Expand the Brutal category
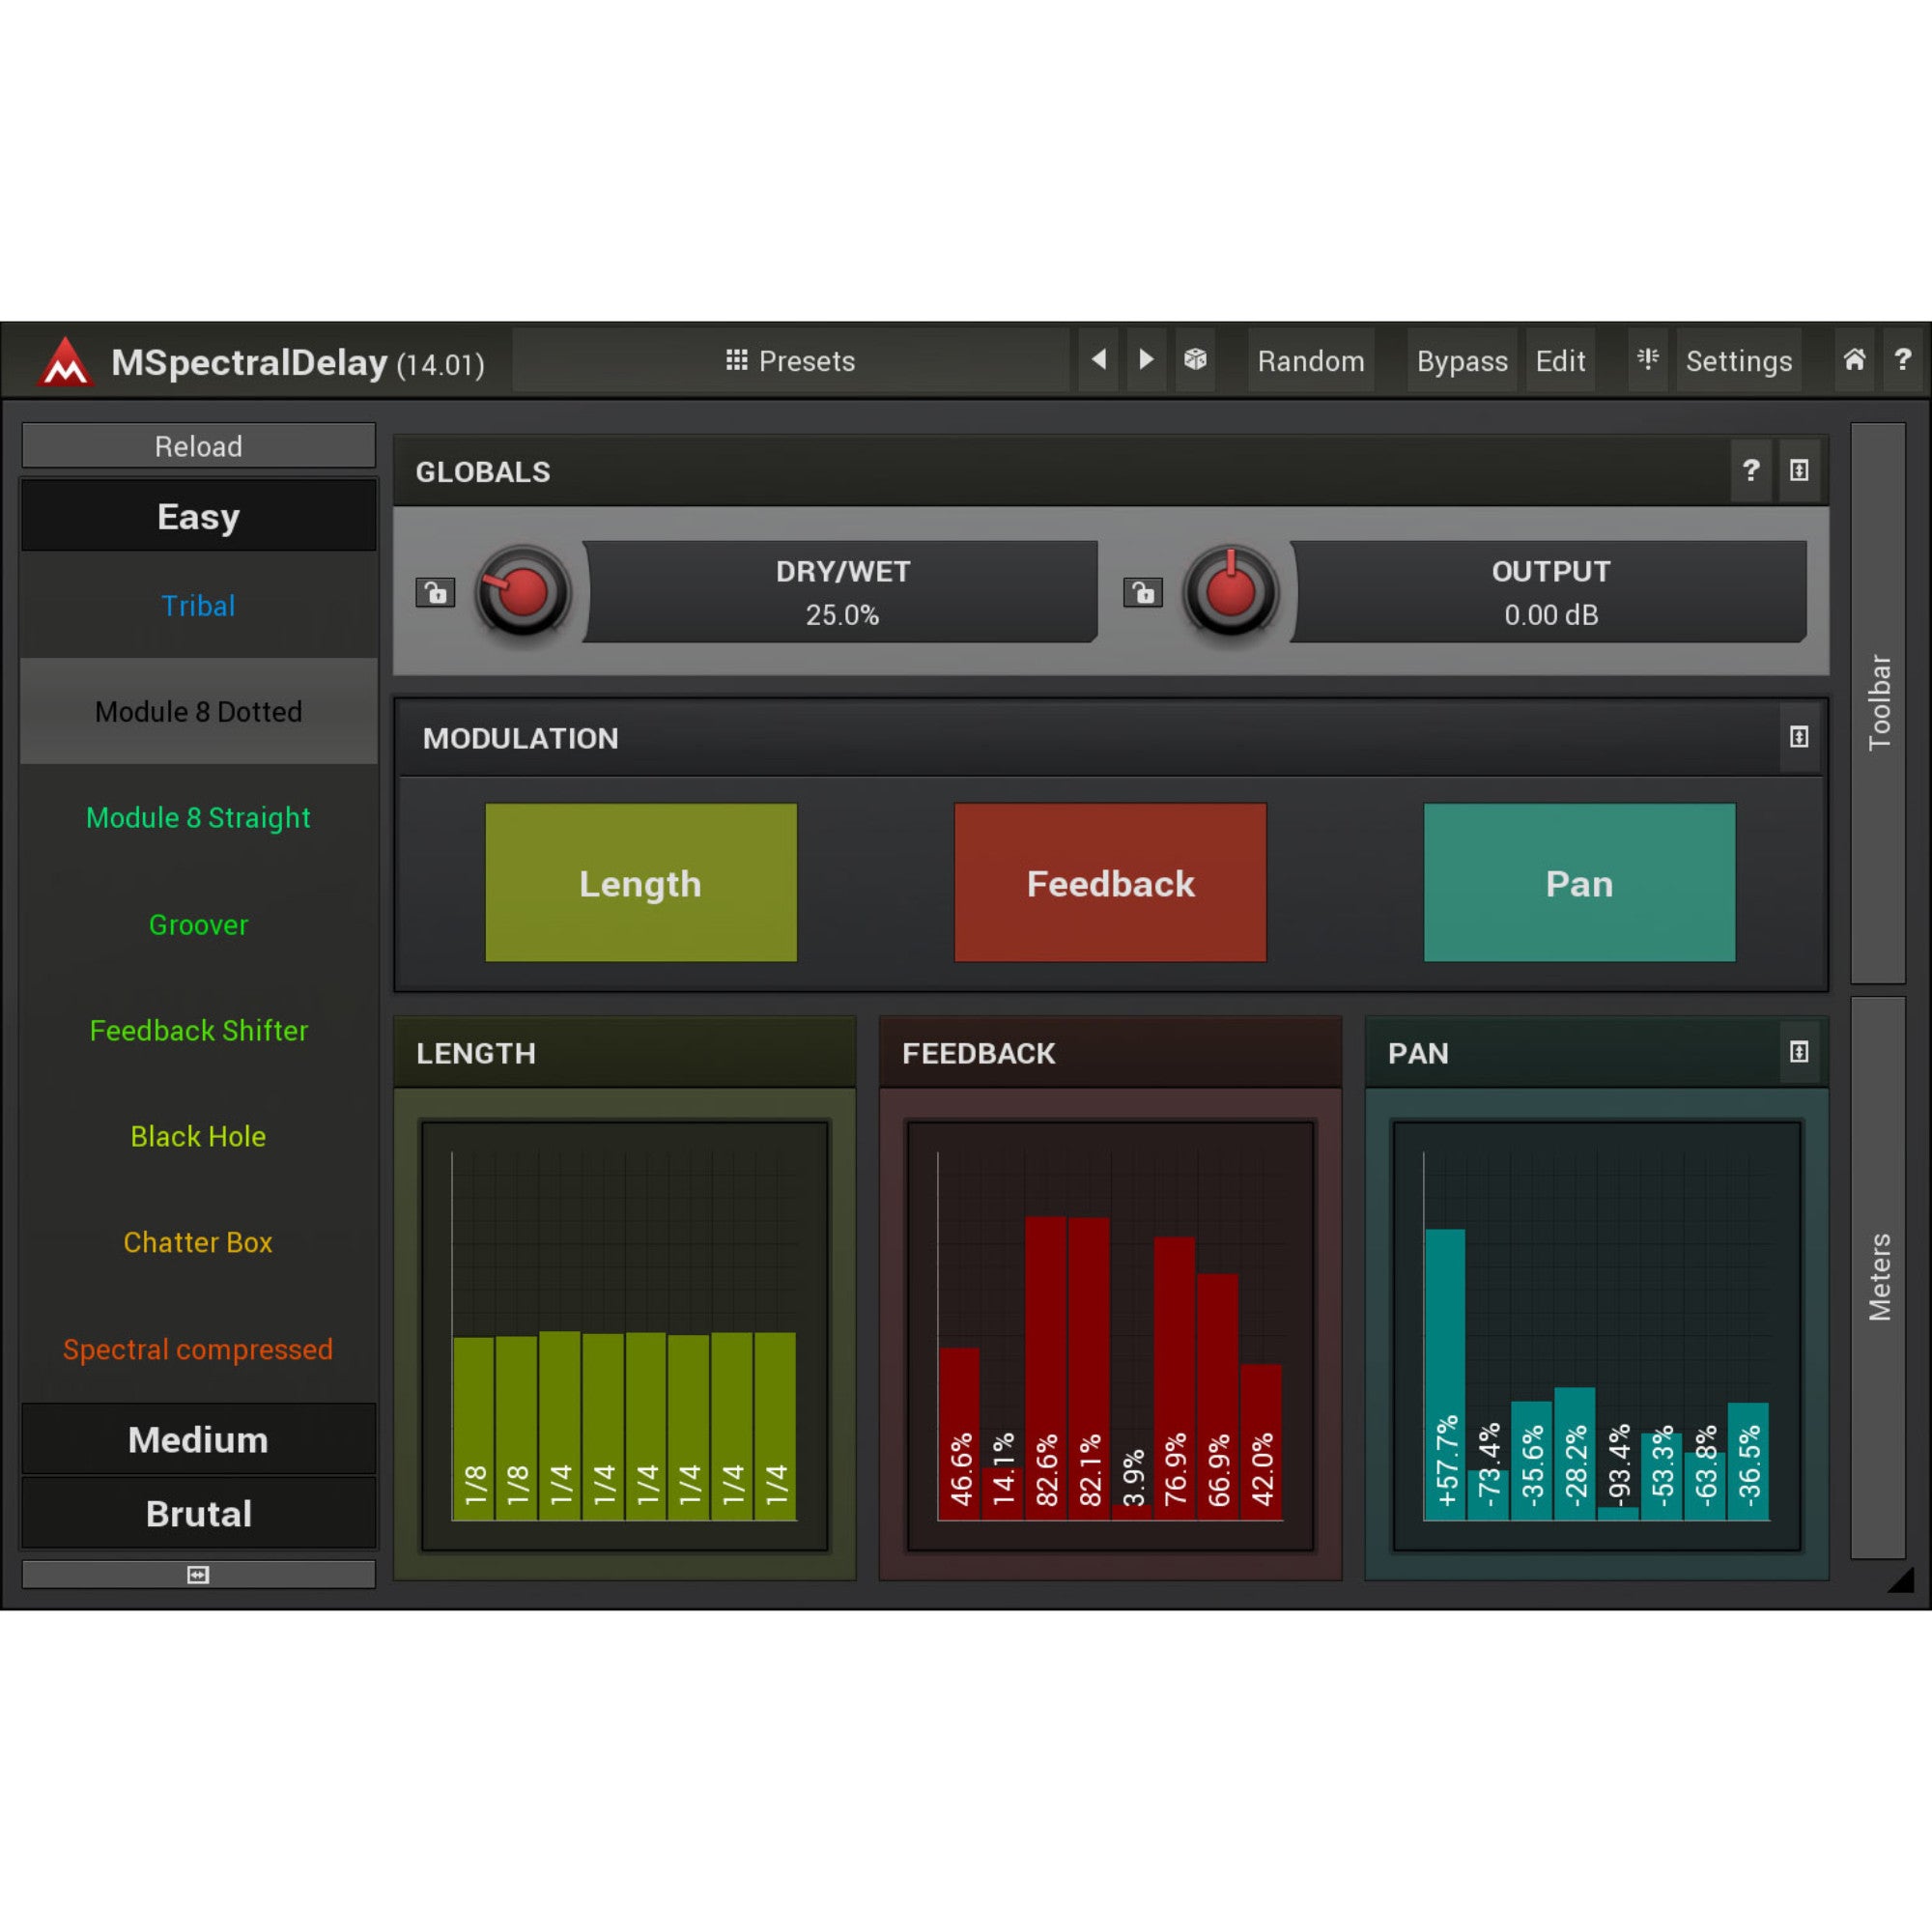The width and height of the screenshot is (1932, 1932). 198,1513
